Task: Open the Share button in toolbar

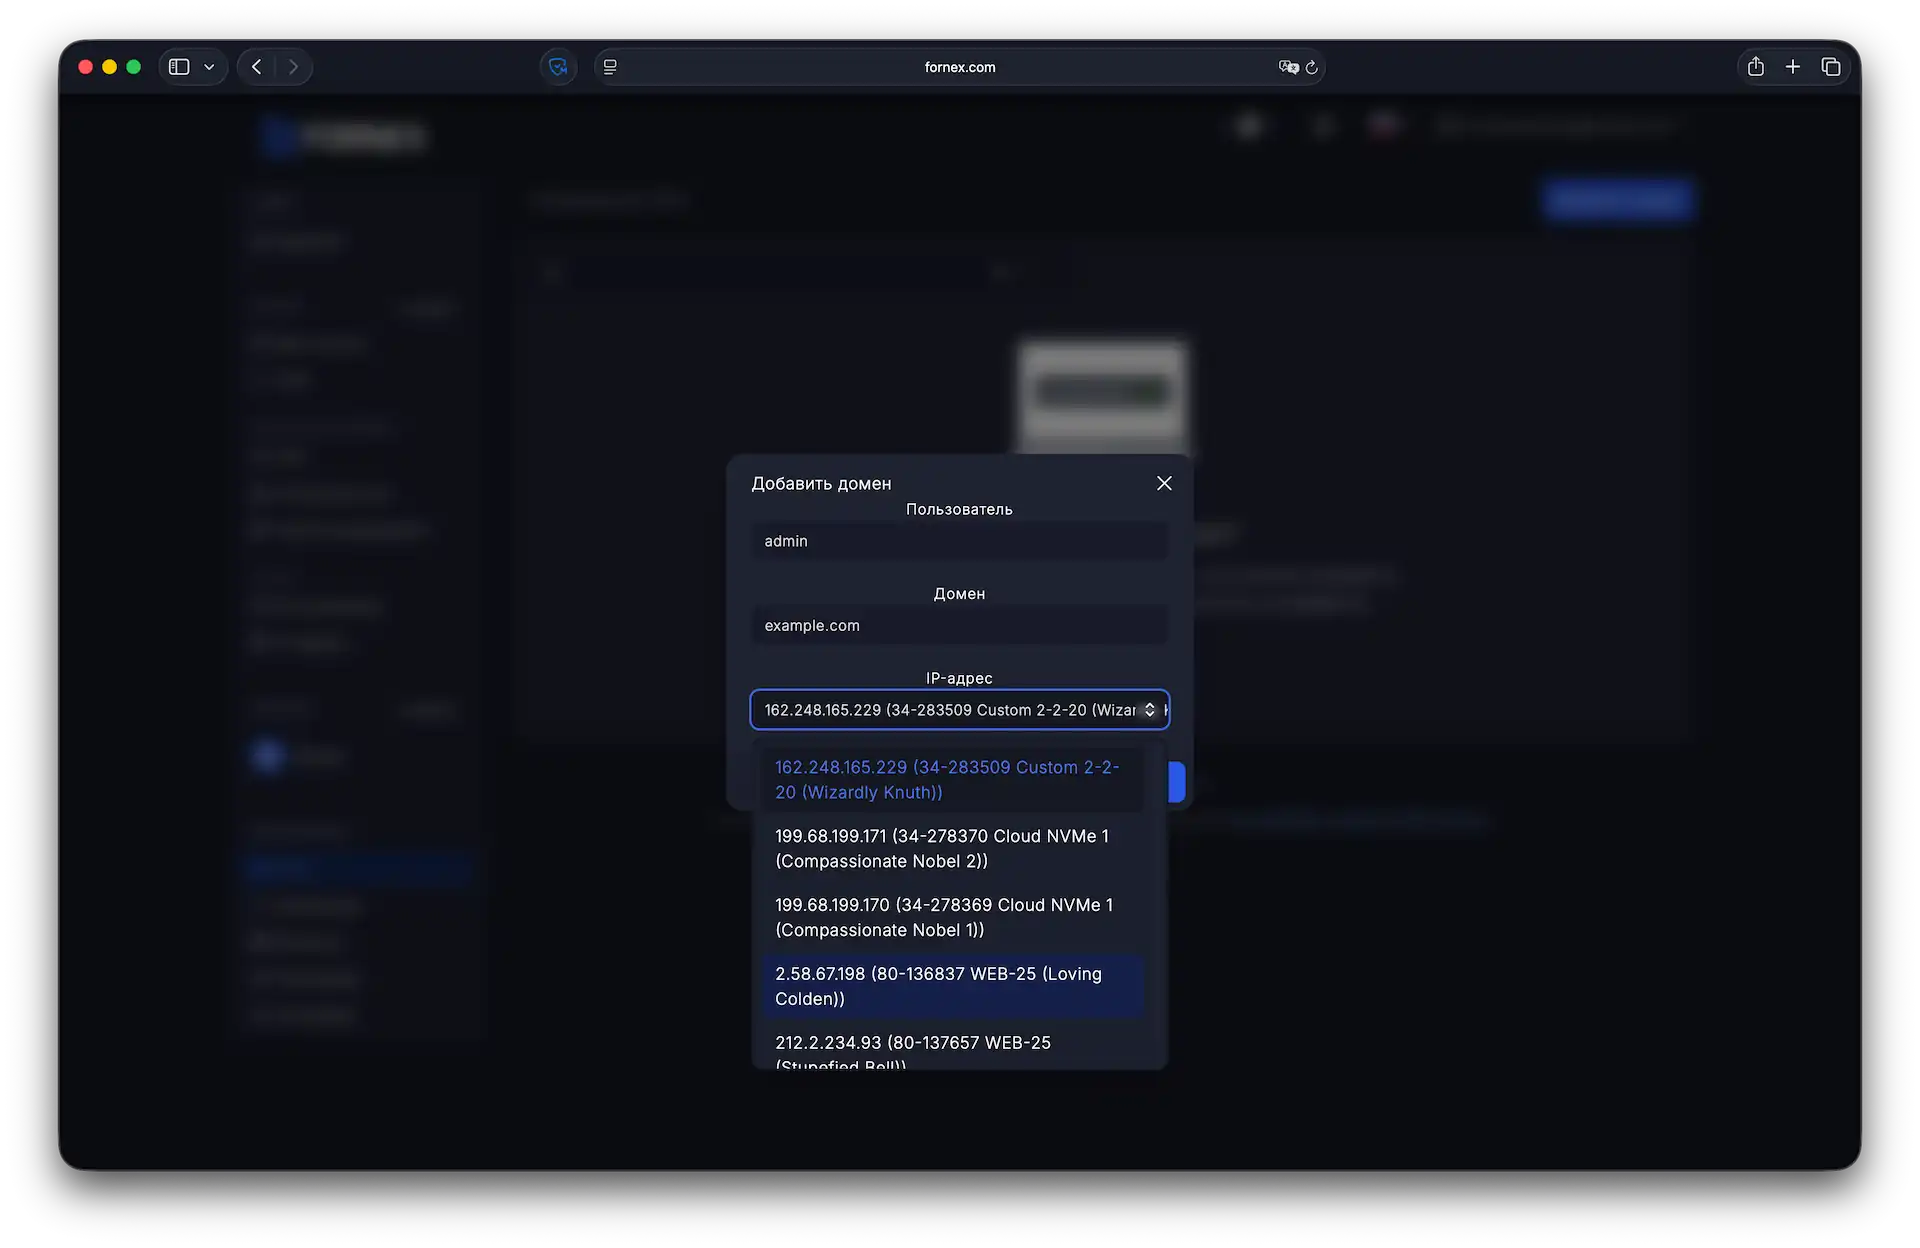Action: [x=1755, y=67]
